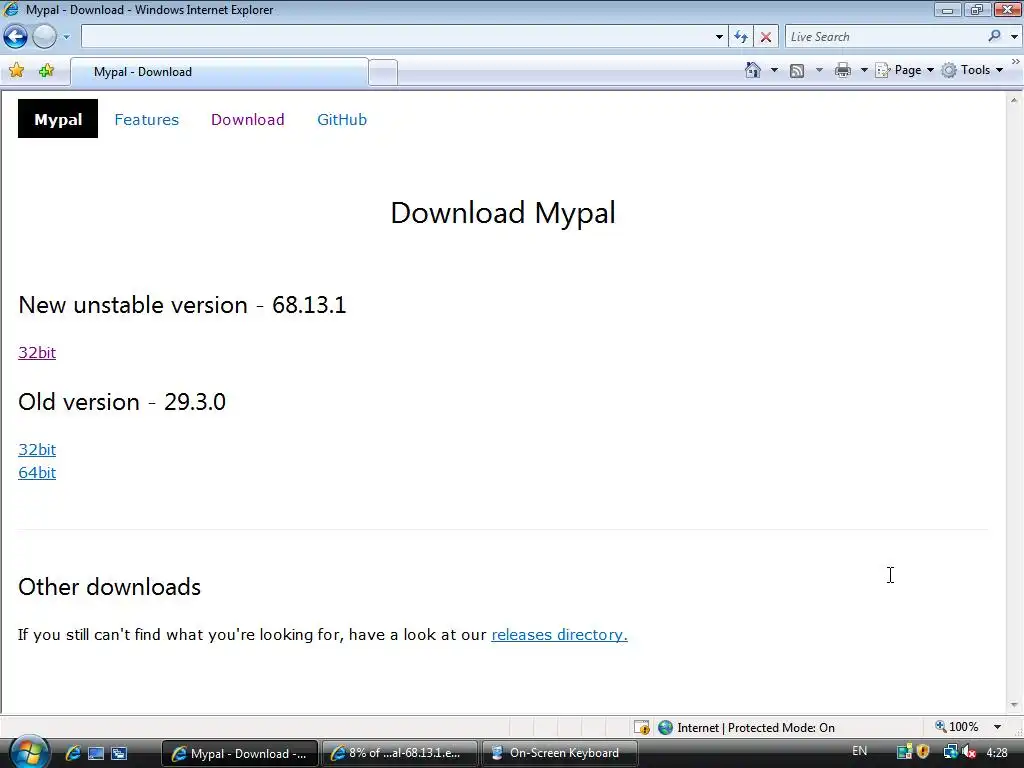This screenshot has width=1024, height=768.
Task: Click Add to Favorites star-plus icon
Action: click(46, 71)
